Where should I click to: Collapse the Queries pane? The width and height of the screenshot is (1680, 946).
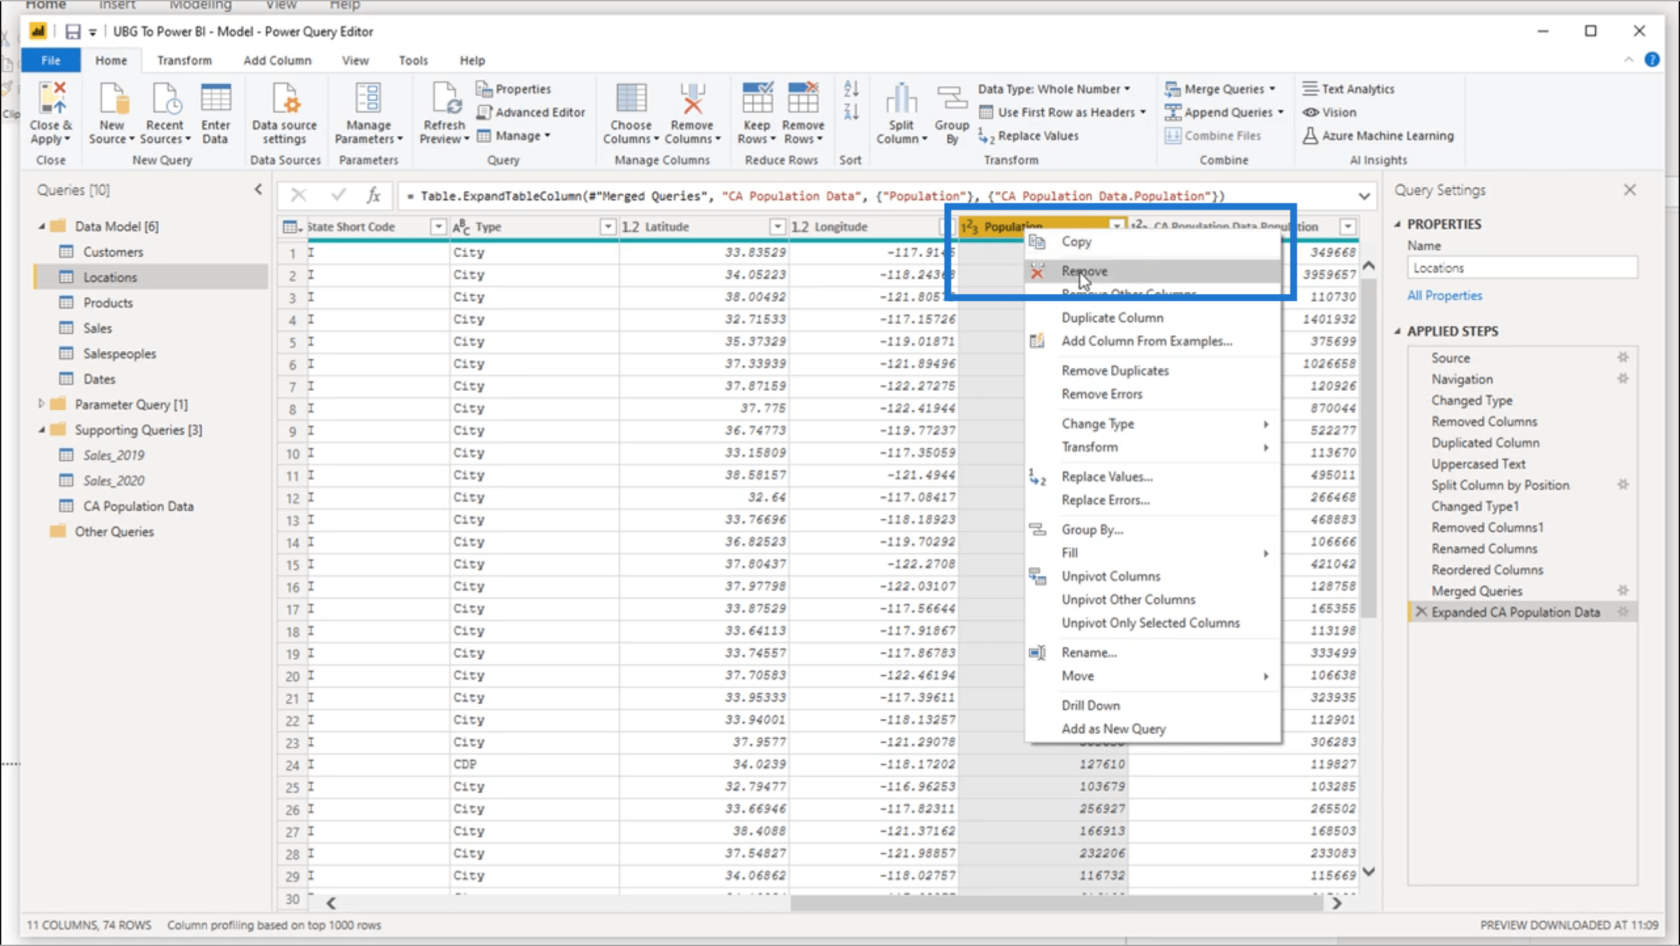tap(258, 189)
